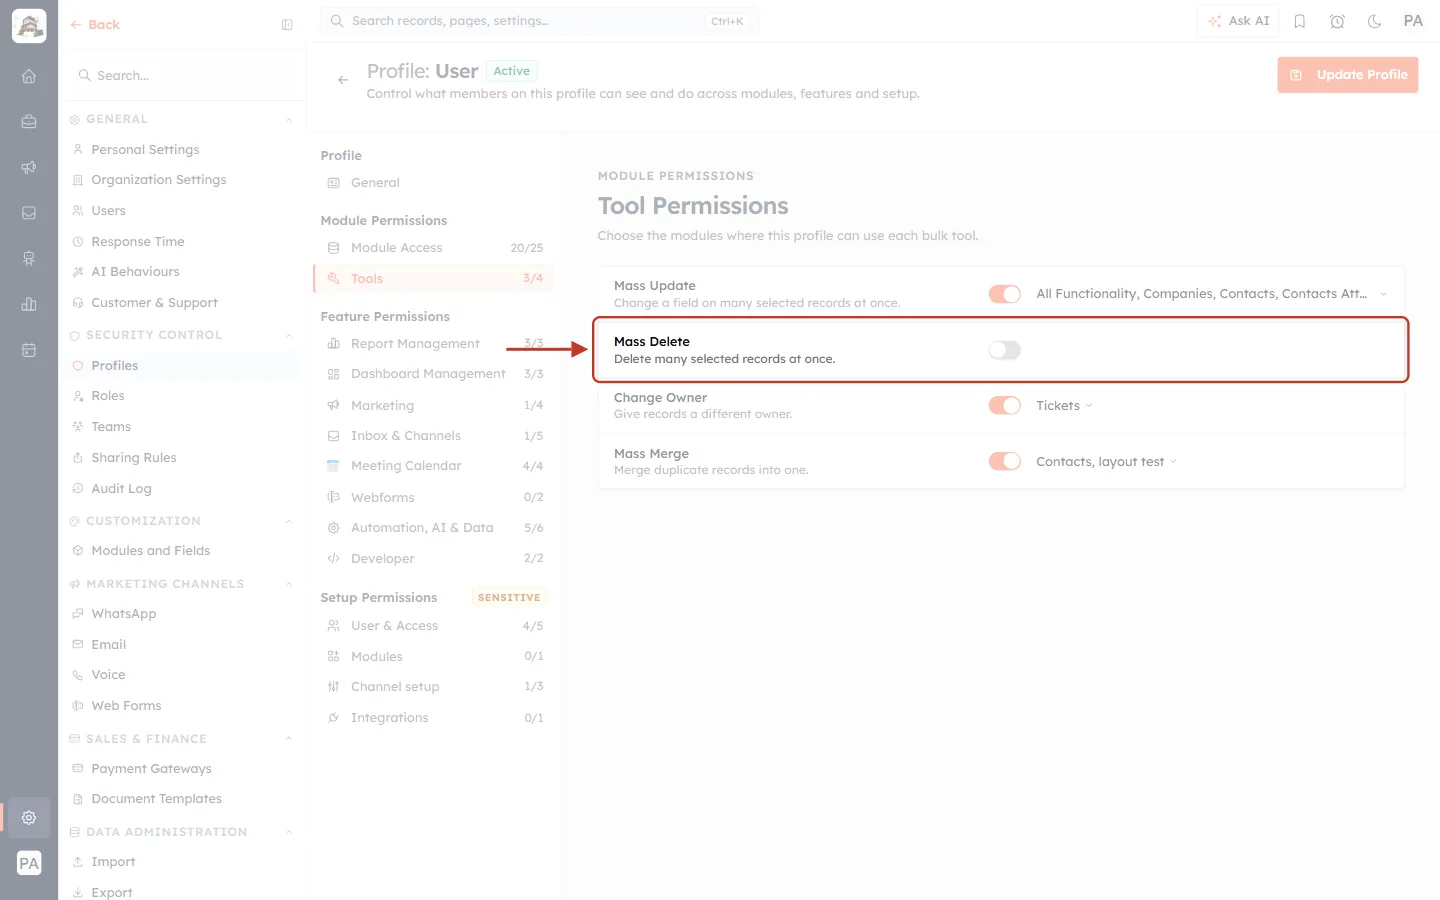Select Module Access permissions tab
The image size is (1440, 900).
pos(434,248)
